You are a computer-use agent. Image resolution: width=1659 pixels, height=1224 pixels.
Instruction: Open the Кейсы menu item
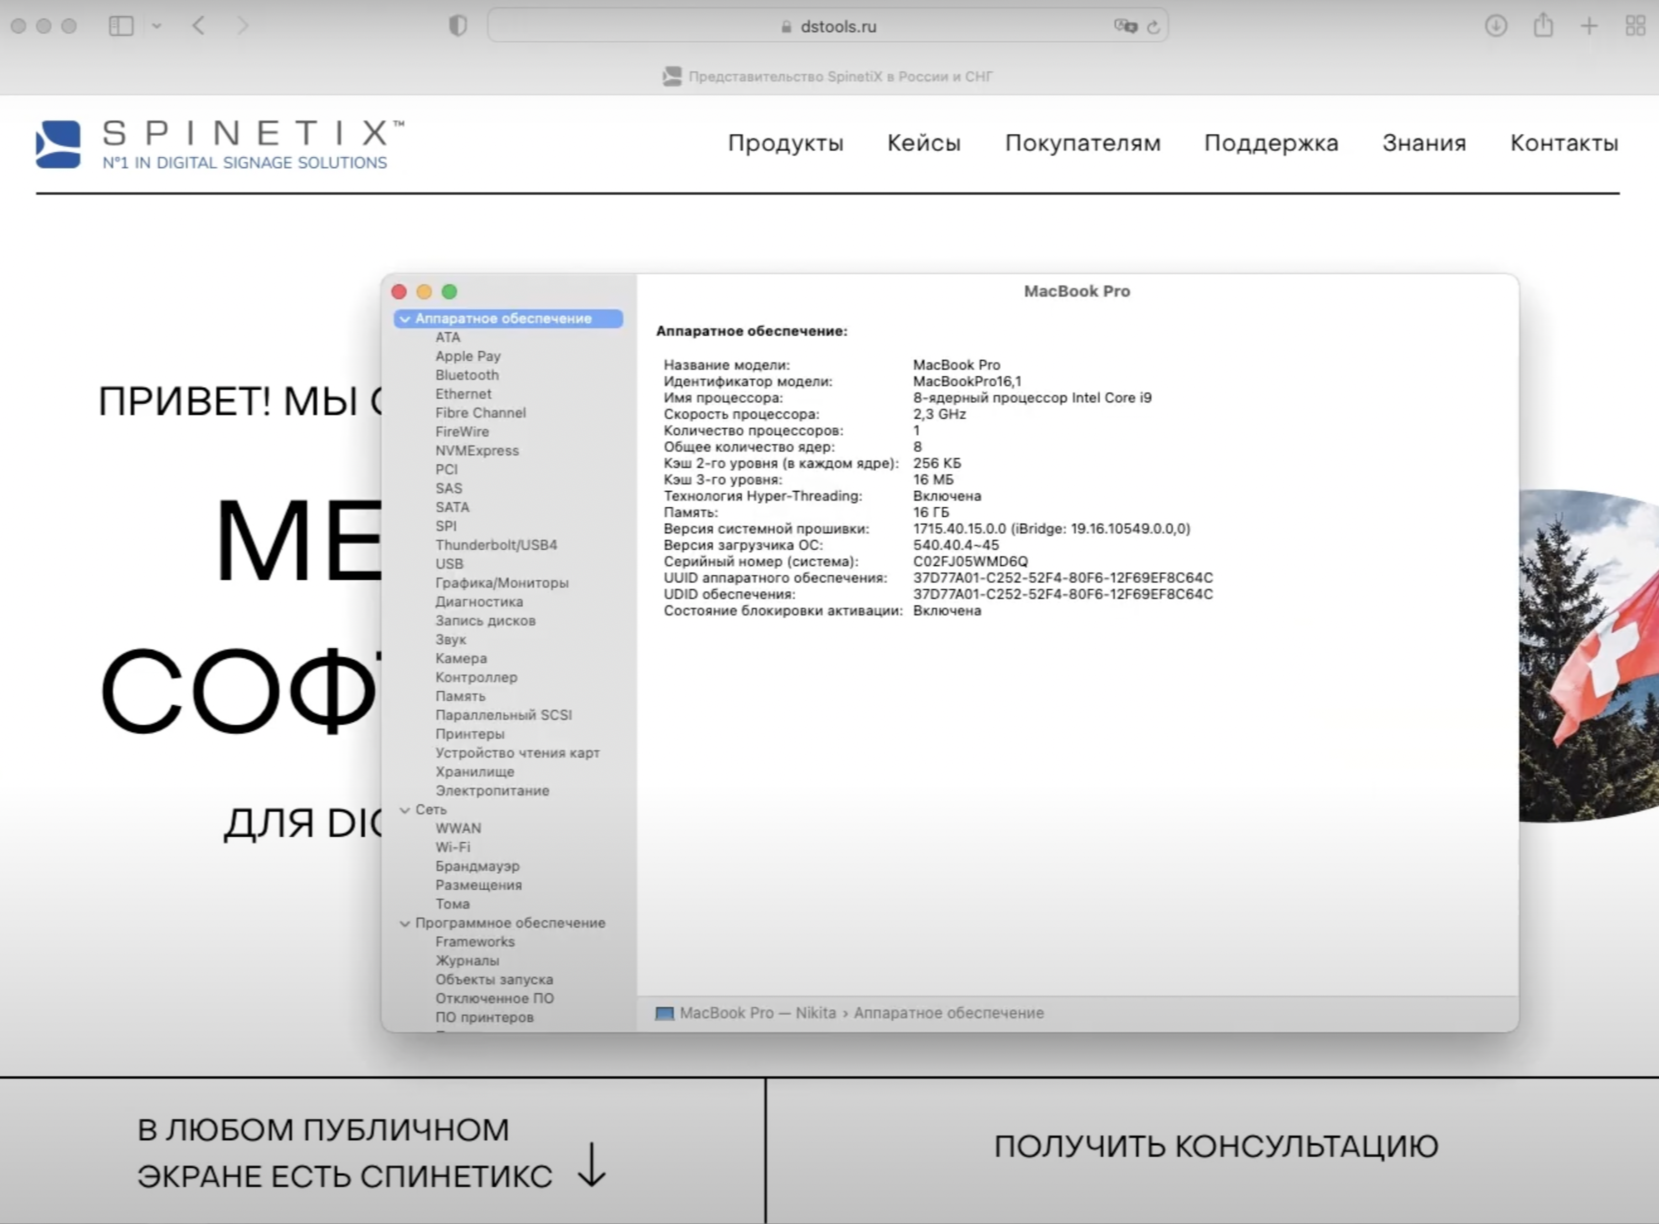pyautogui.click(x=924, y=143)
